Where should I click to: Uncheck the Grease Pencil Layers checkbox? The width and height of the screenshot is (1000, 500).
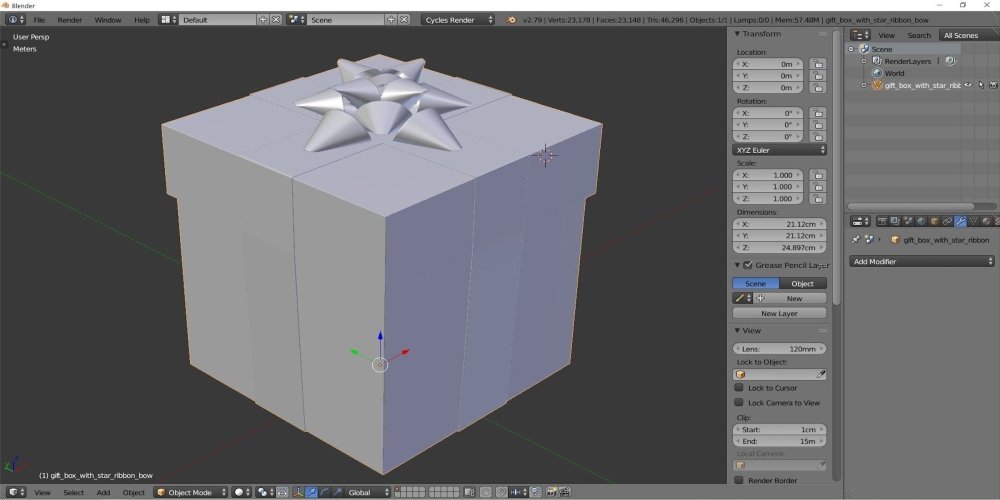point(748,265)
